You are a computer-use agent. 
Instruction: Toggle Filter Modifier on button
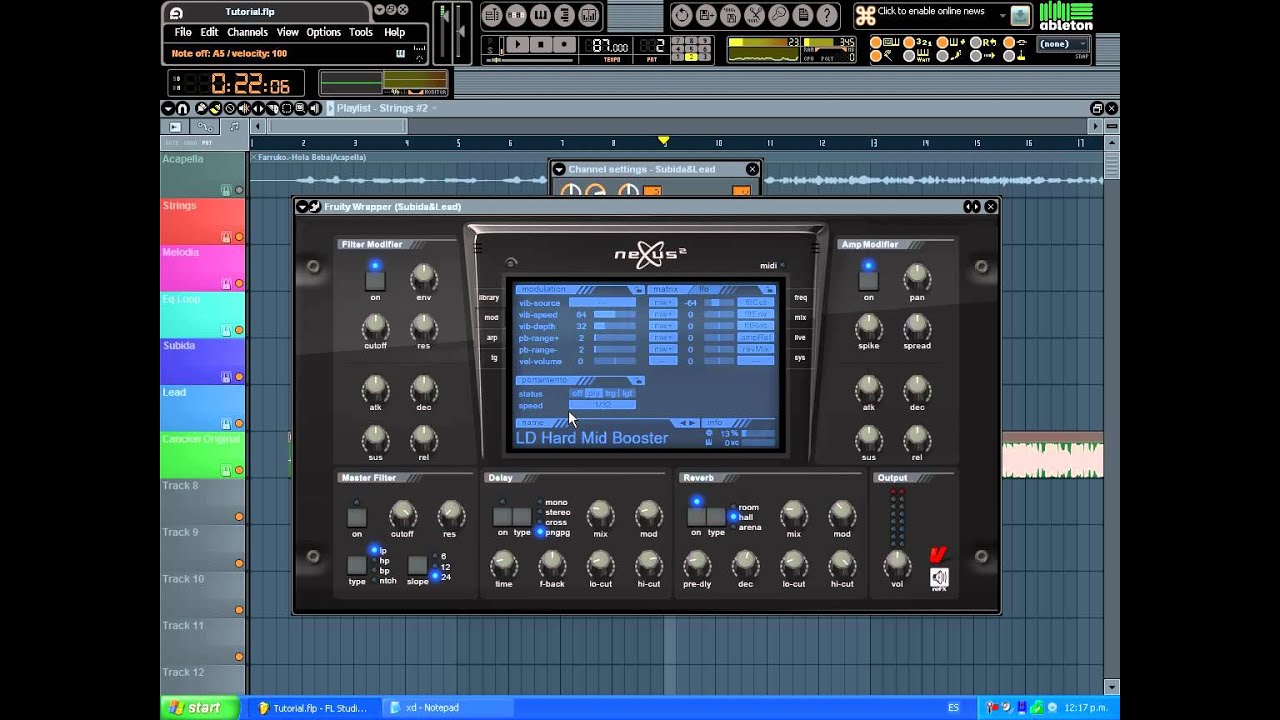[x=375, y=281]
